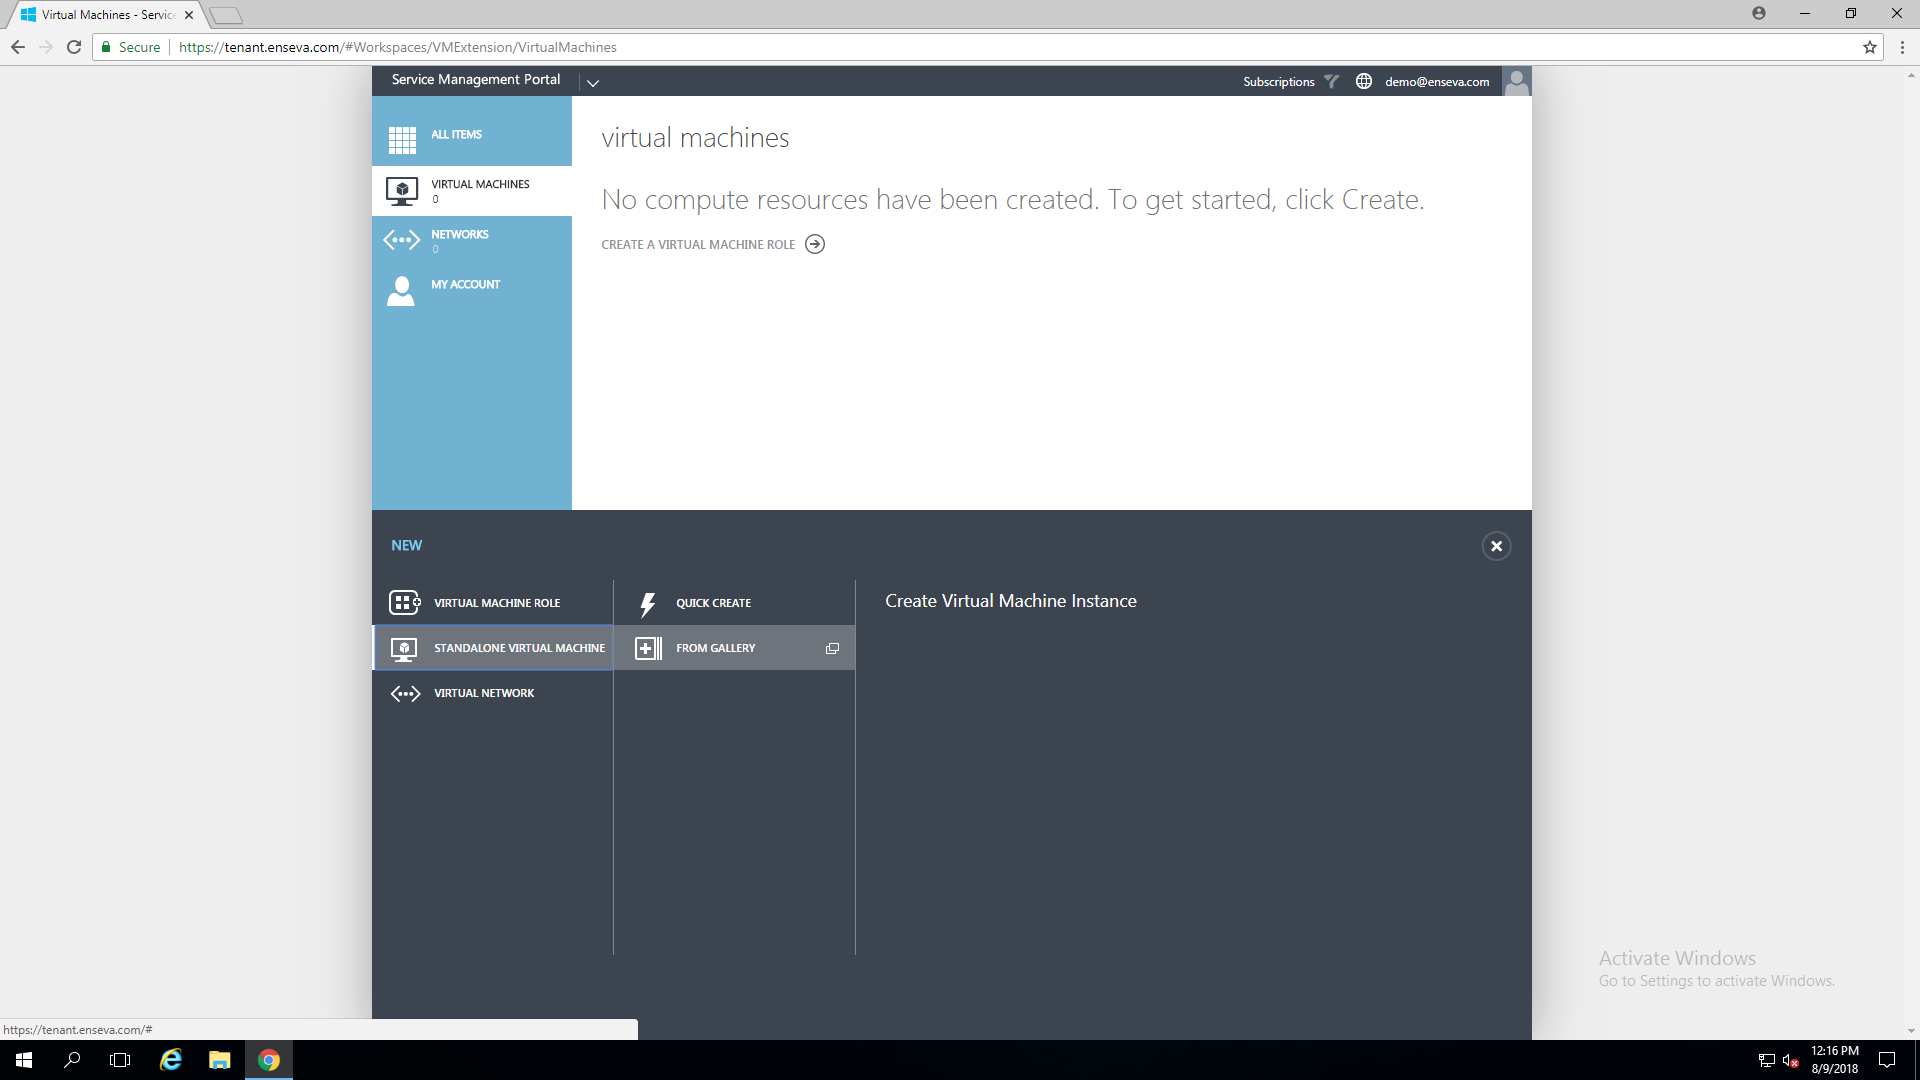This screenshot has height=1080, width=1920.
Task: Open the Windows Start menu
Action: point(24,1060)
